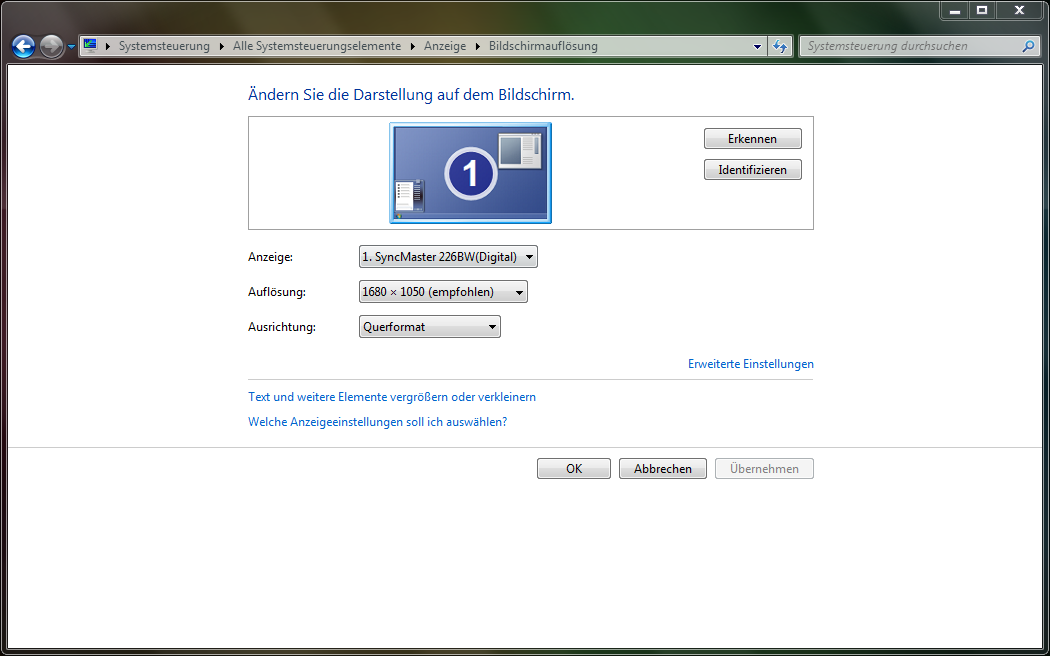Screen dimensions: 1050x656
Task: Click the disabled Übernehmen button
Action: pyautogui.click(x=764, y=469)
